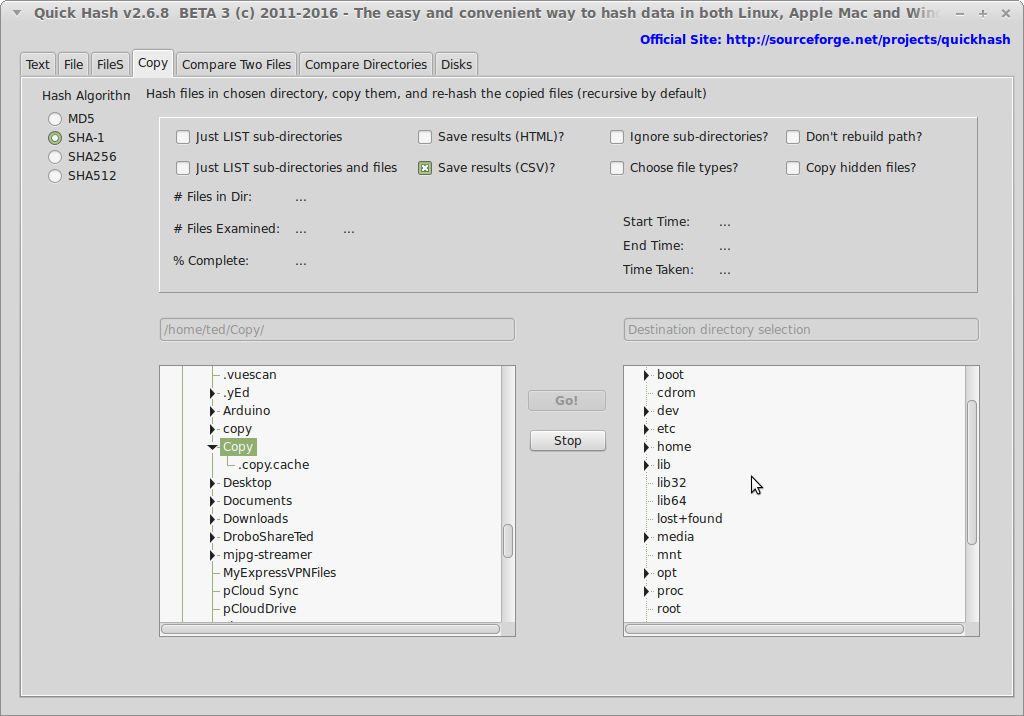Image resolution: width=1024 pixels, height=716 pixels.
Task: Click the Go! button
Action: tap(567, 400)
